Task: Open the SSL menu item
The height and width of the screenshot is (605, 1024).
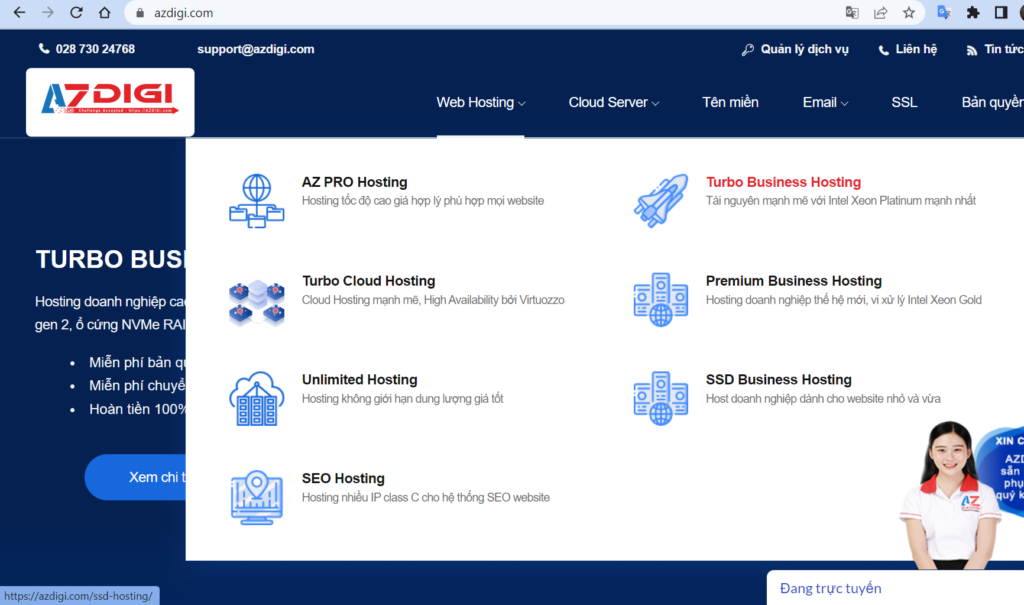Action: tap(904, 102)
